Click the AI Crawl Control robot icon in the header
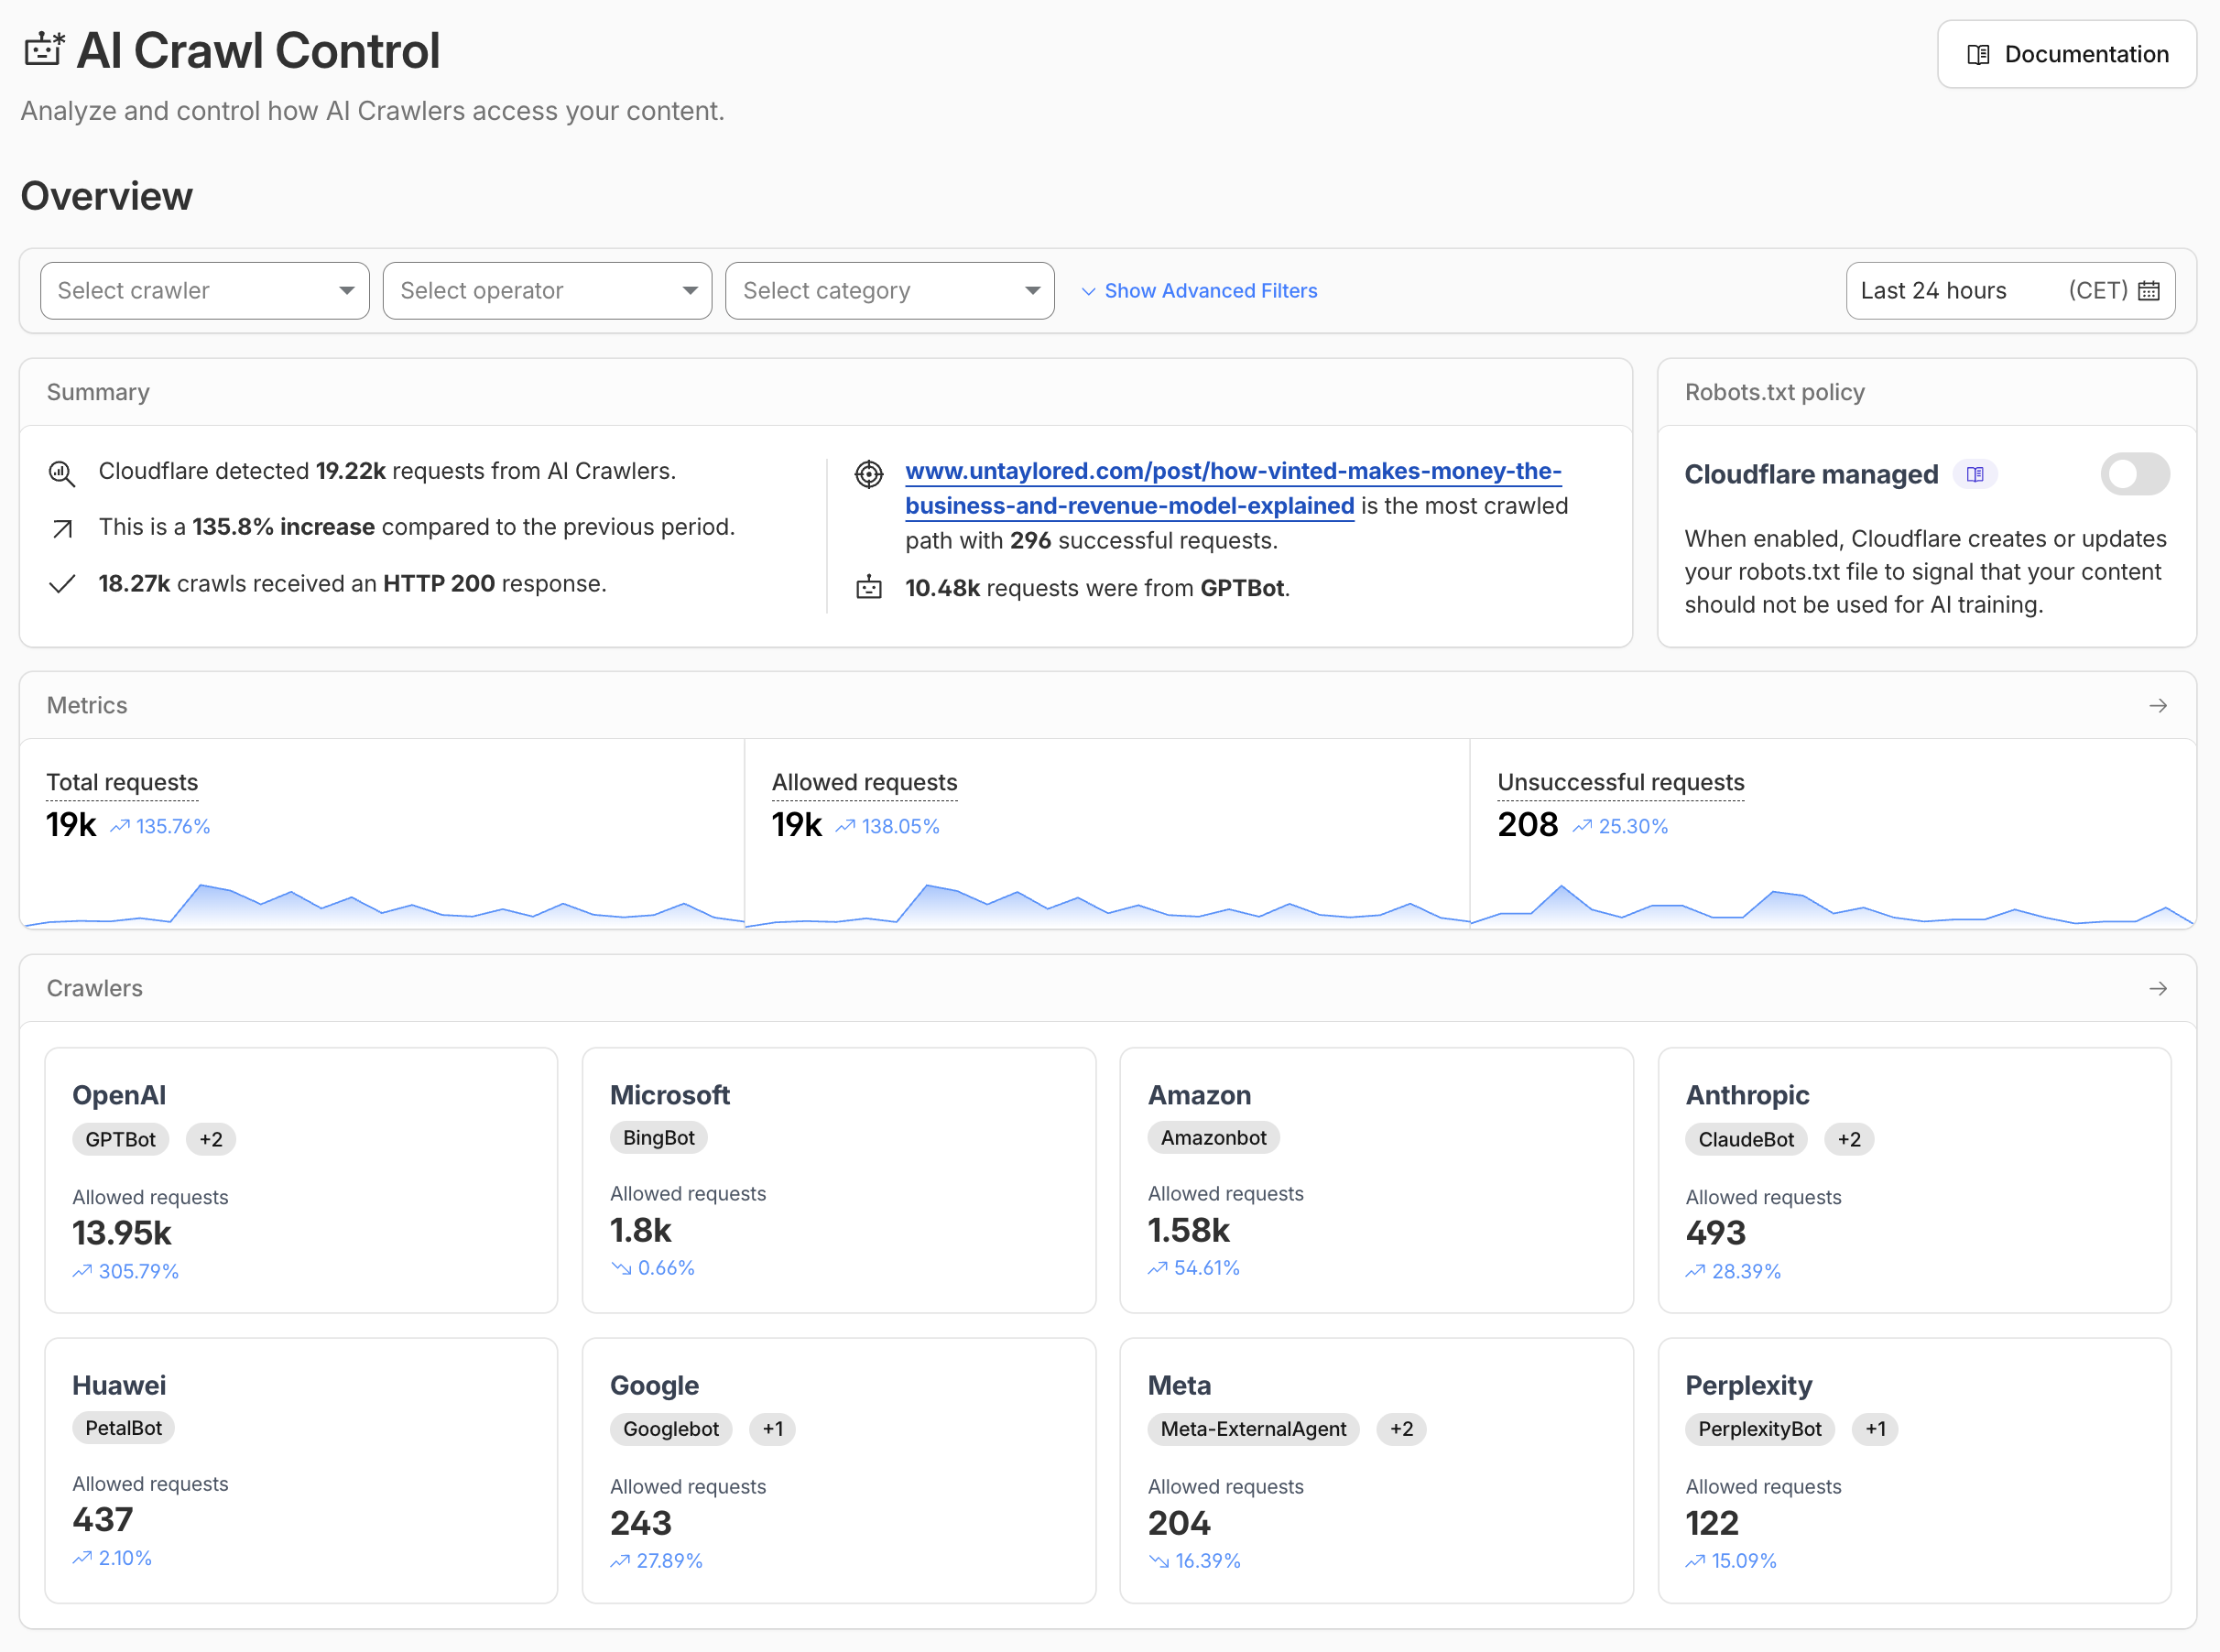The height and width of the screenshot is (1652, 2220). (x=42, y=49)
